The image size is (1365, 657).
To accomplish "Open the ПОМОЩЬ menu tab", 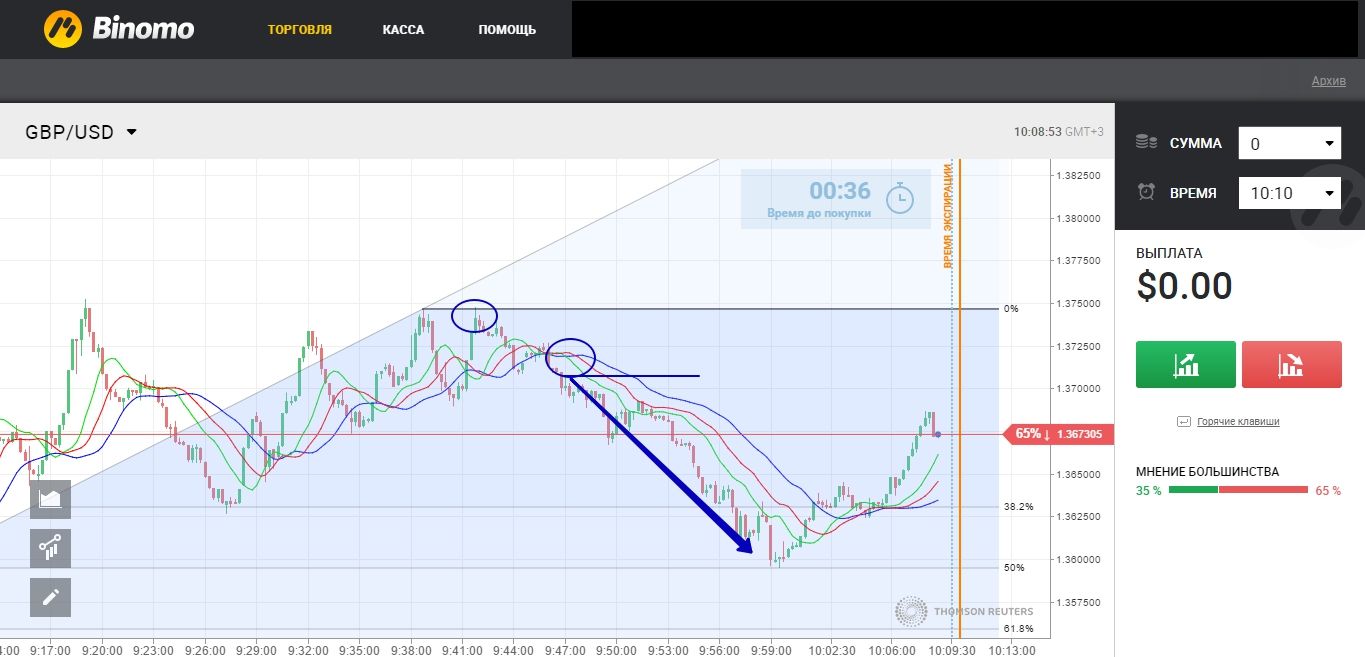I will pos(507,30).
